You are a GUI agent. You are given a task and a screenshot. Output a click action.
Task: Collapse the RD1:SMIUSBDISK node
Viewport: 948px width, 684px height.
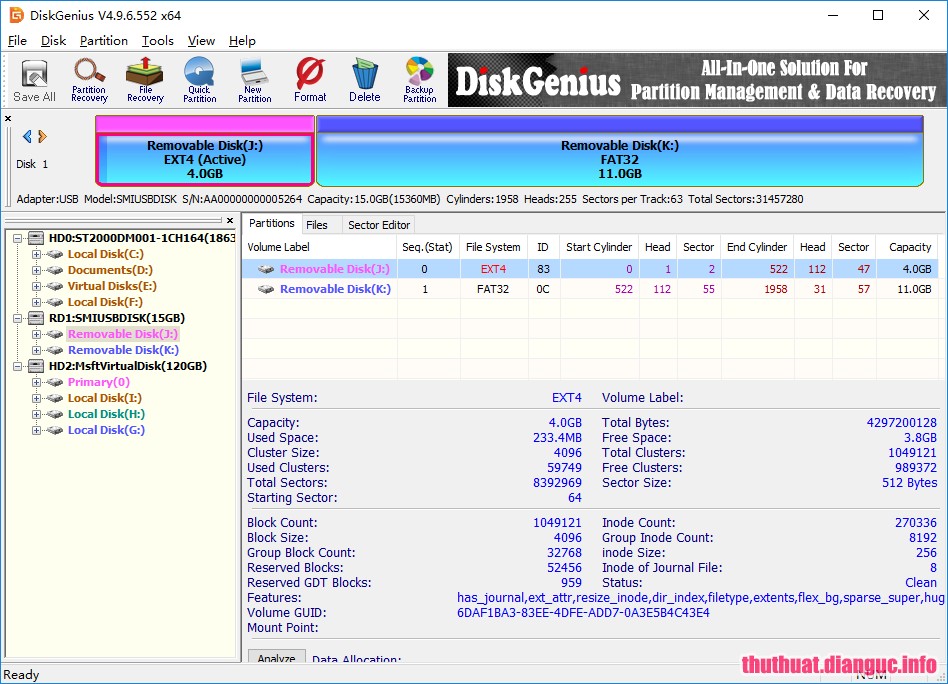click(18, 318)
